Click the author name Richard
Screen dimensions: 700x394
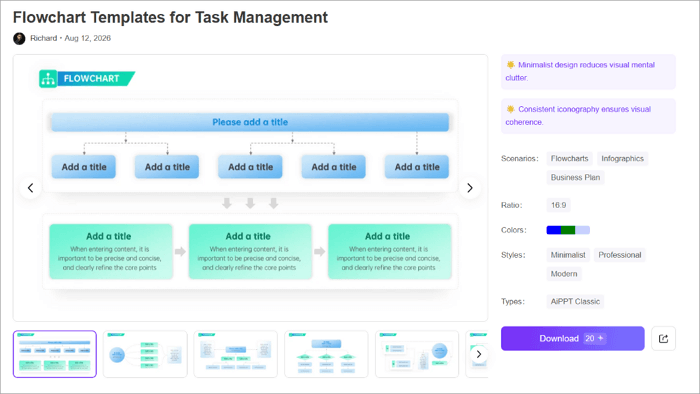coord(43,38)
